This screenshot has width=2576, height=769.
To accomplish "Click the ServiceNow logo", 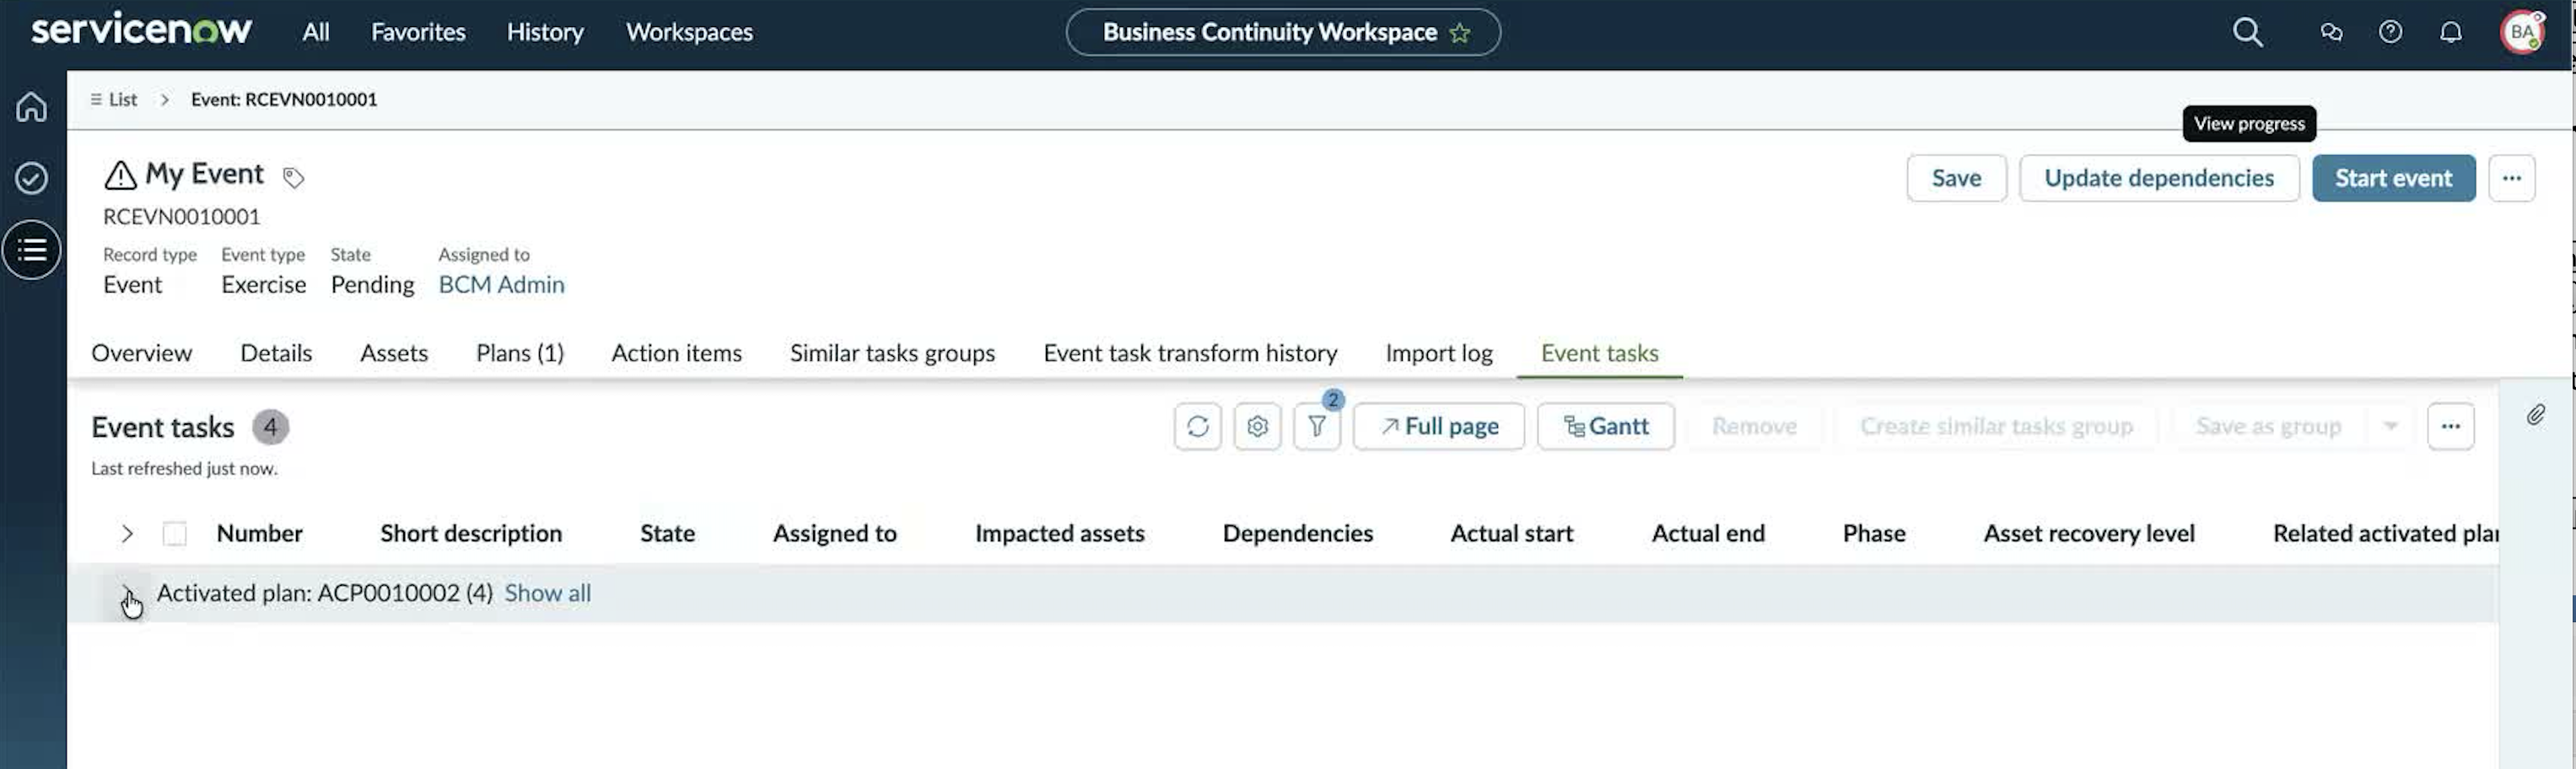I will pos(141,29).
